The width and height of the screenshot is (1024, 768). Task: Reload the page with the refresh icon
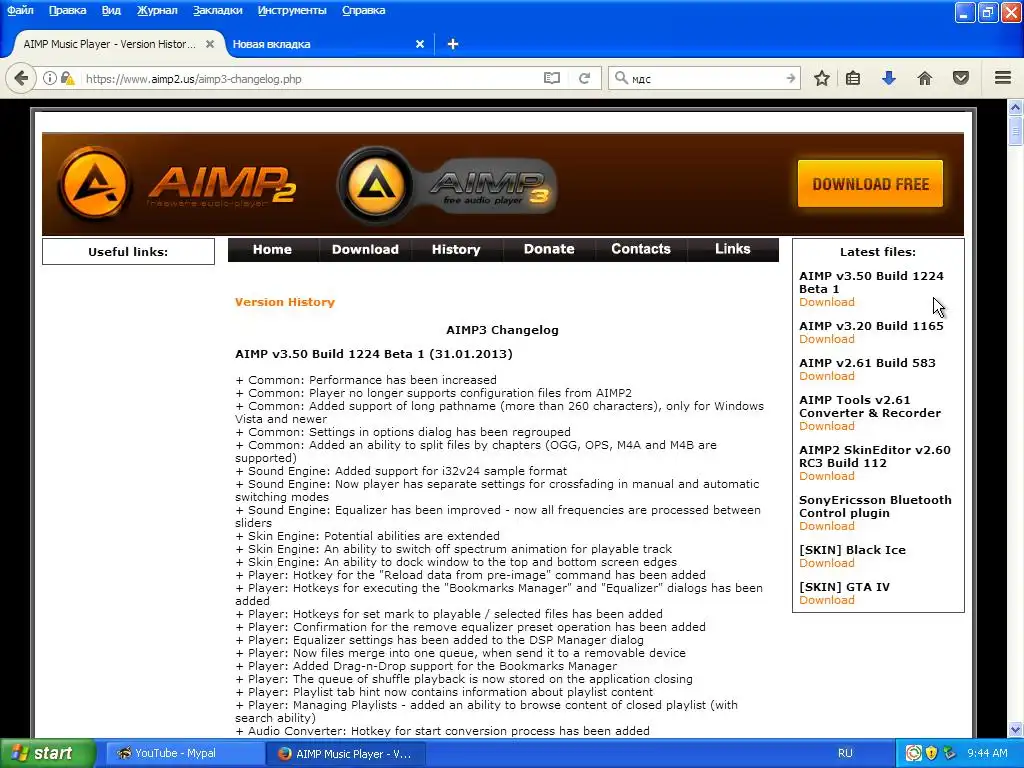tap(584, 78)
